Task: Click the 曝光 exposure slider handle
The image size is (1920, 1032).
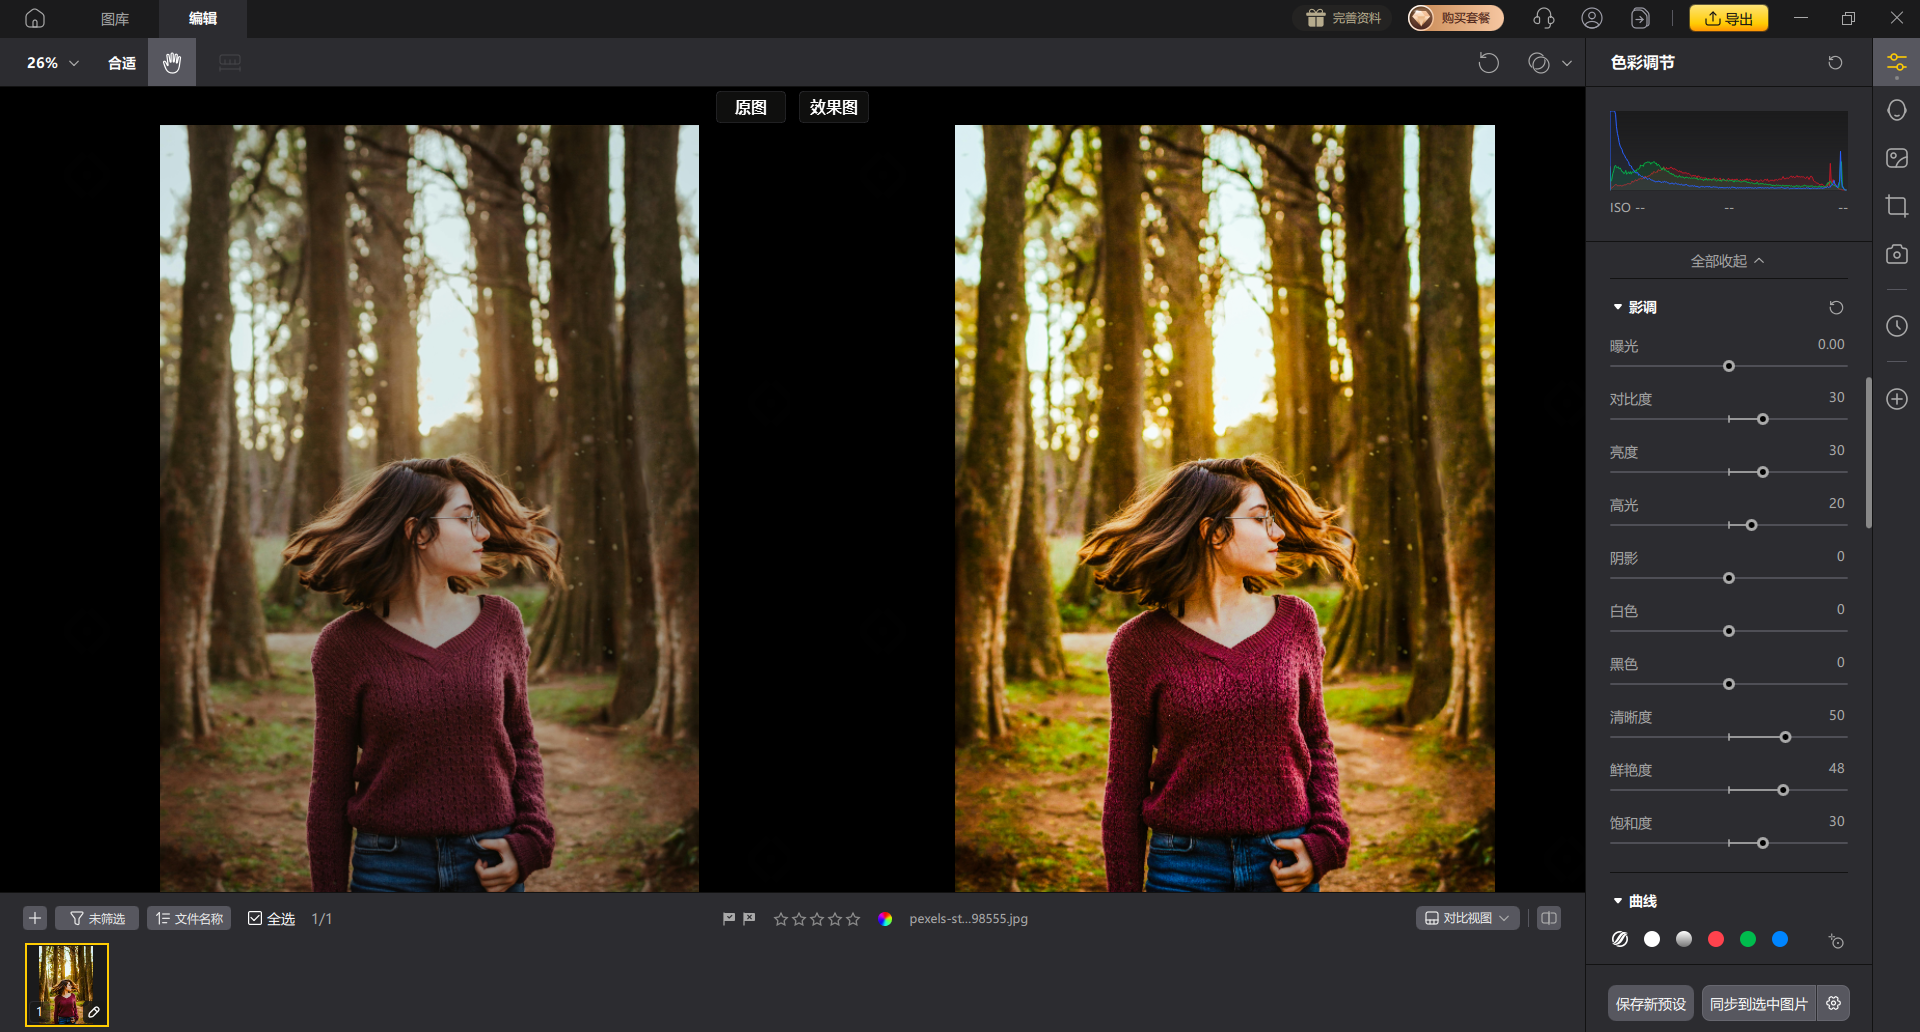Action: (x=1728, y=366)
